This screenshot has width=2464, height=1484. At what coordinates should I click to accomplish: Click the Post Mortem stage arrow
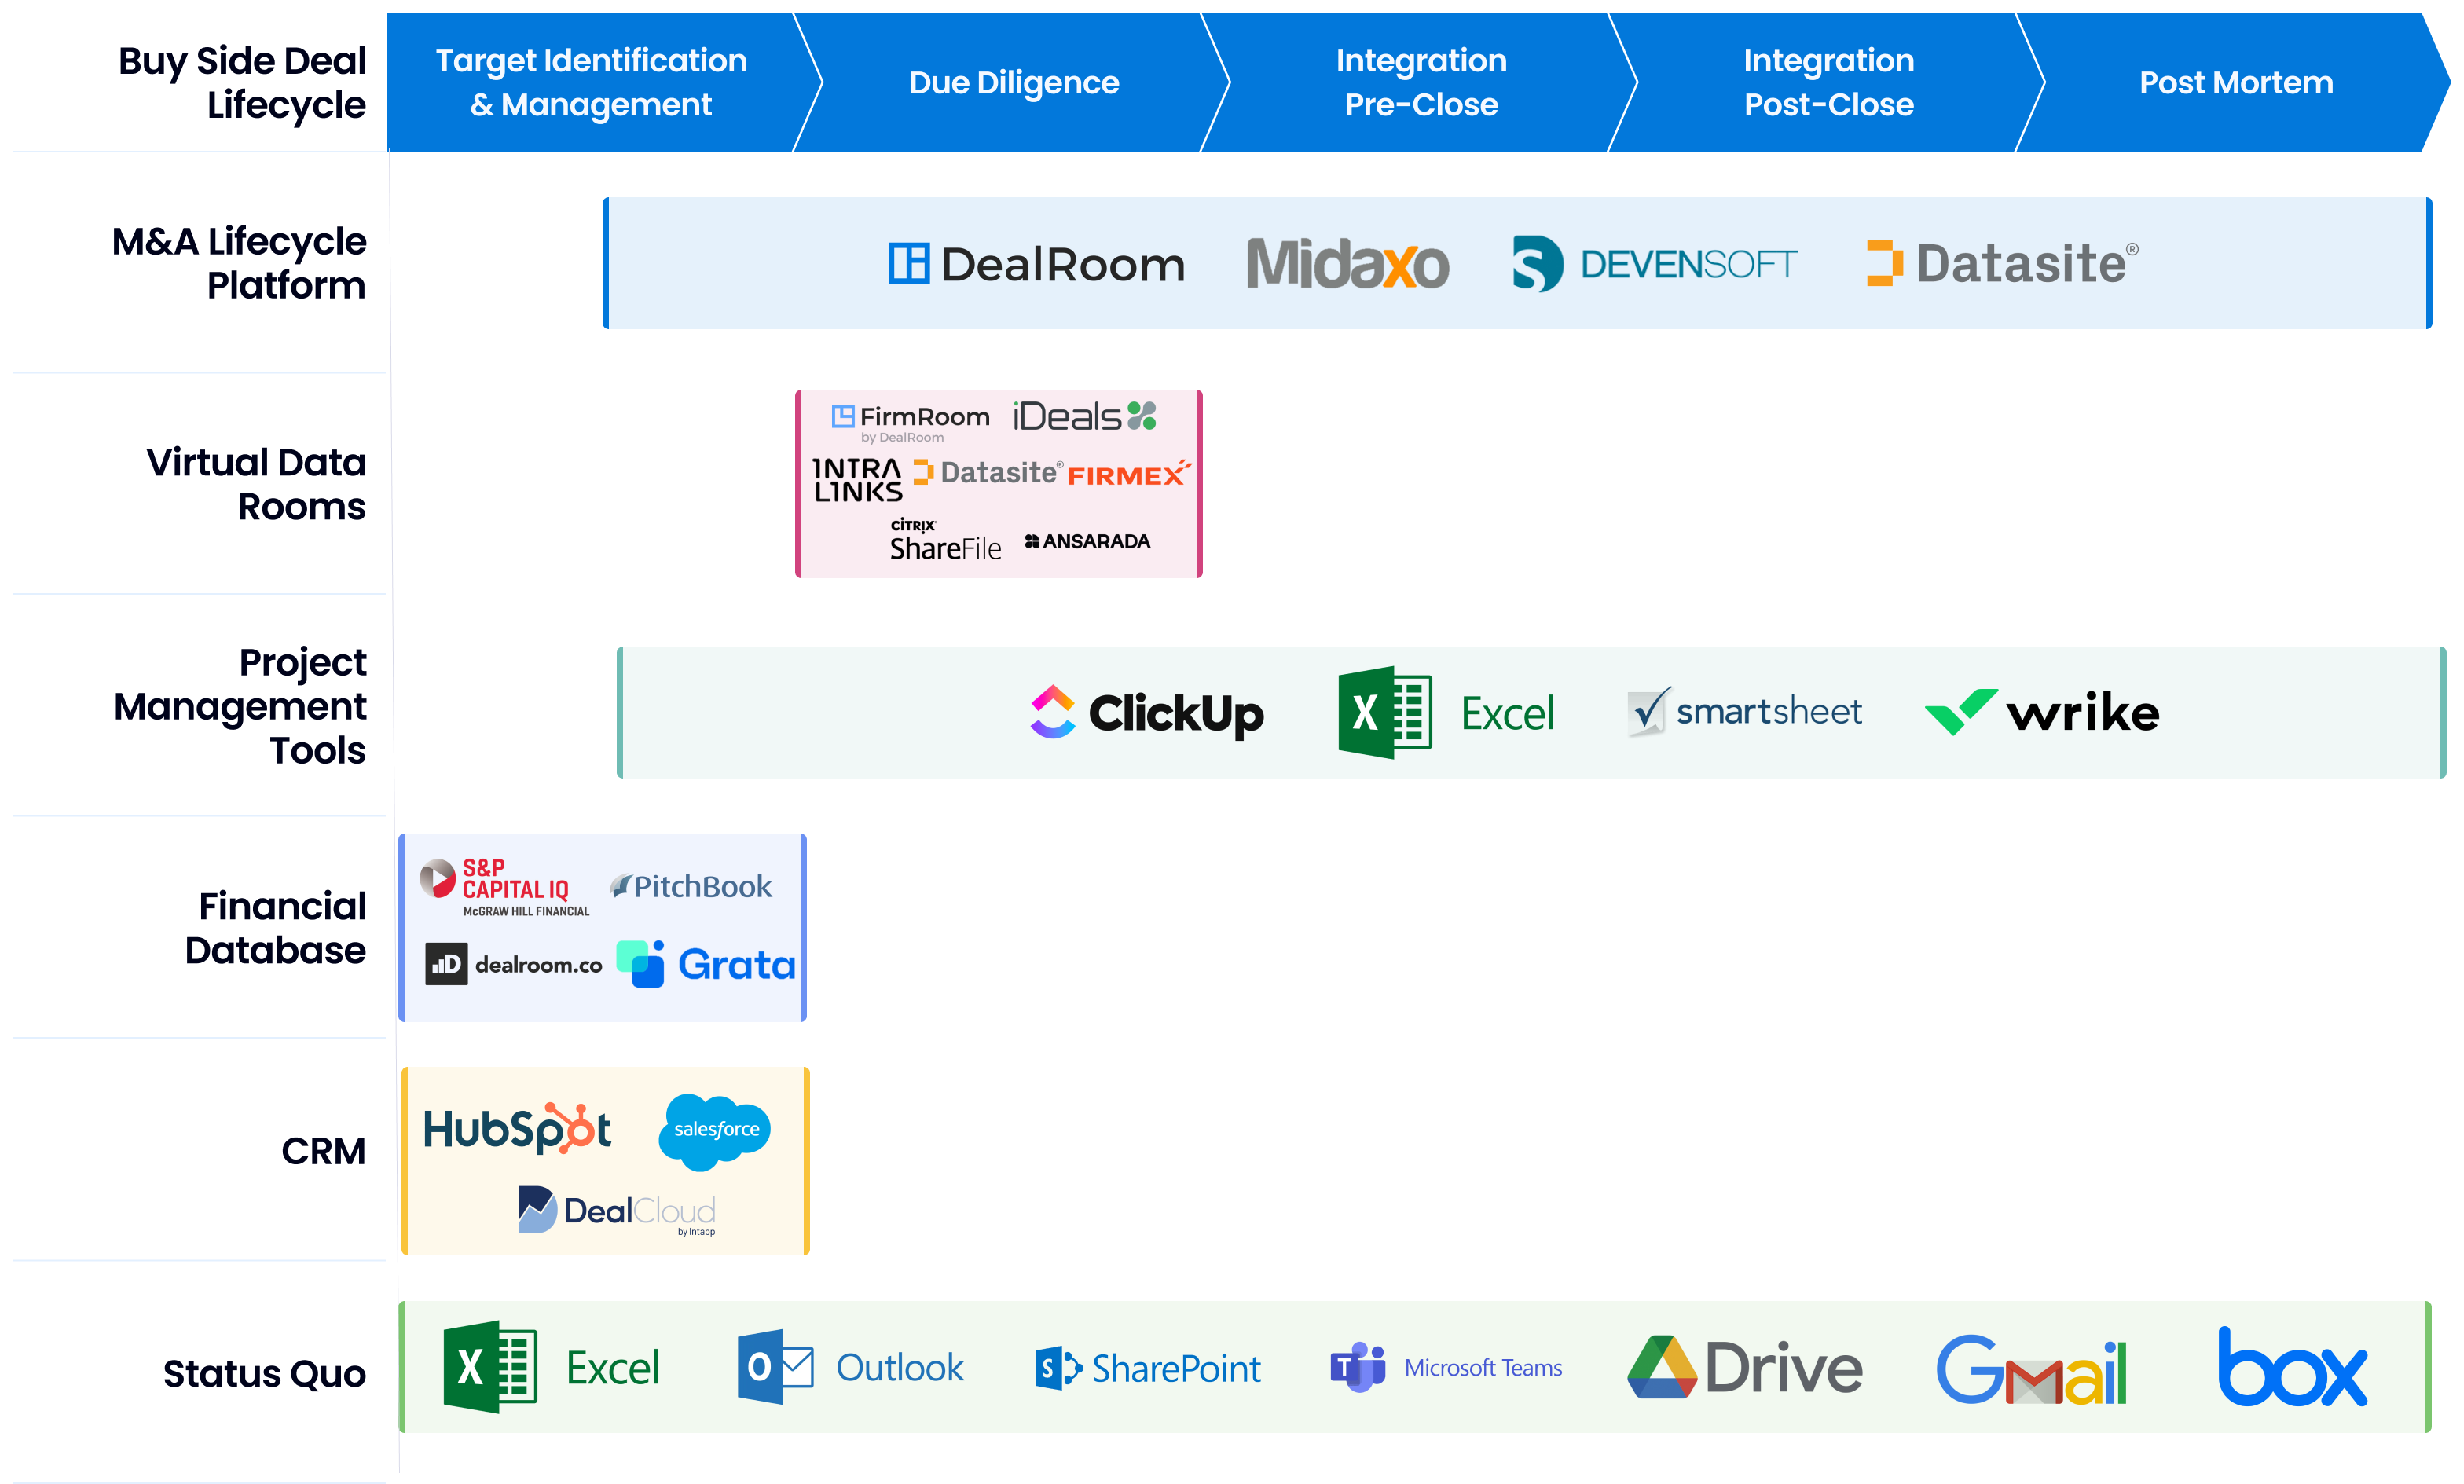[x=2235, y=82]
